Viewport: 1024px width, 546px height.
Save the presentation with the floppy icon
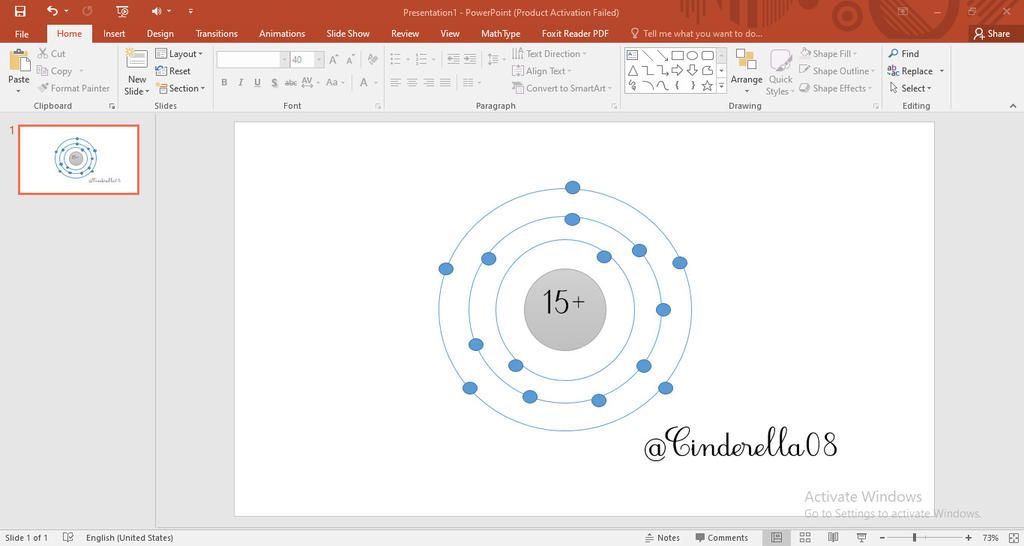click(x=20, y=11)
